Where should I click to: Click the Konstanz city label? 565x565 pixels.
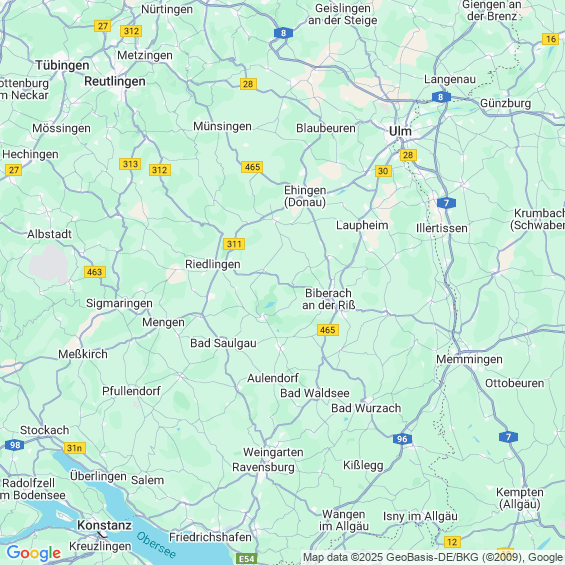click(104, 525)
